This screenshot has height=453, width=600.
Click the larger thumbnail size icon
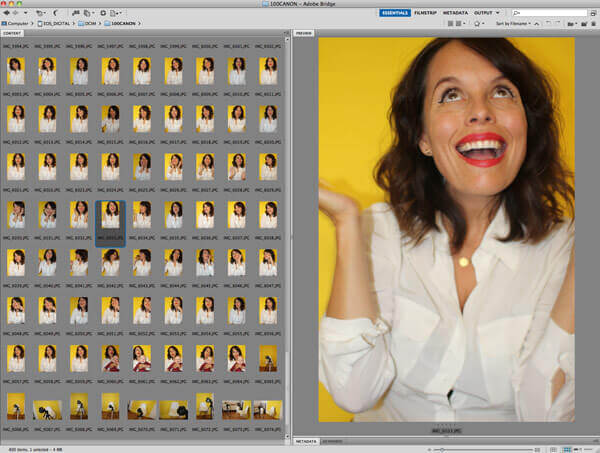pos(537,450)
